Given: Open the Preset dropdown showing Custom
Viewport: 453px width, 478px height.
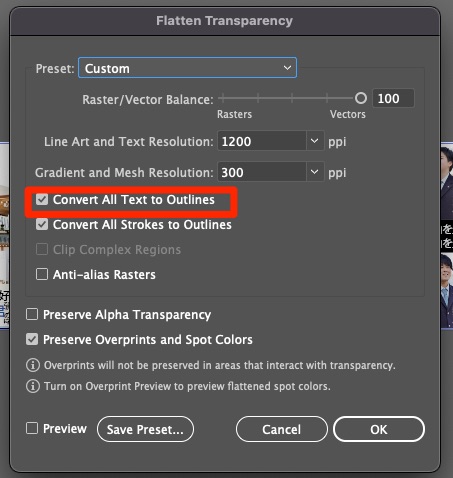Looking at the screenshot, I should point(187,68).
